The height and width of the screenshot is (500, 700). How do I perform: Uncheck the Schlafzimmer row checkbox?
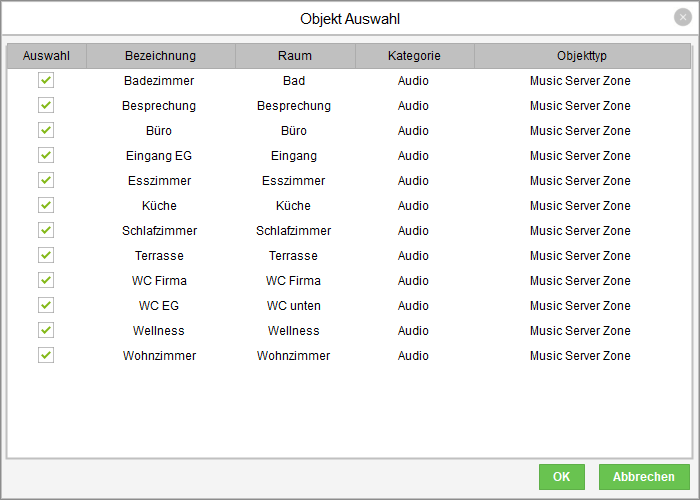[46, 231]
